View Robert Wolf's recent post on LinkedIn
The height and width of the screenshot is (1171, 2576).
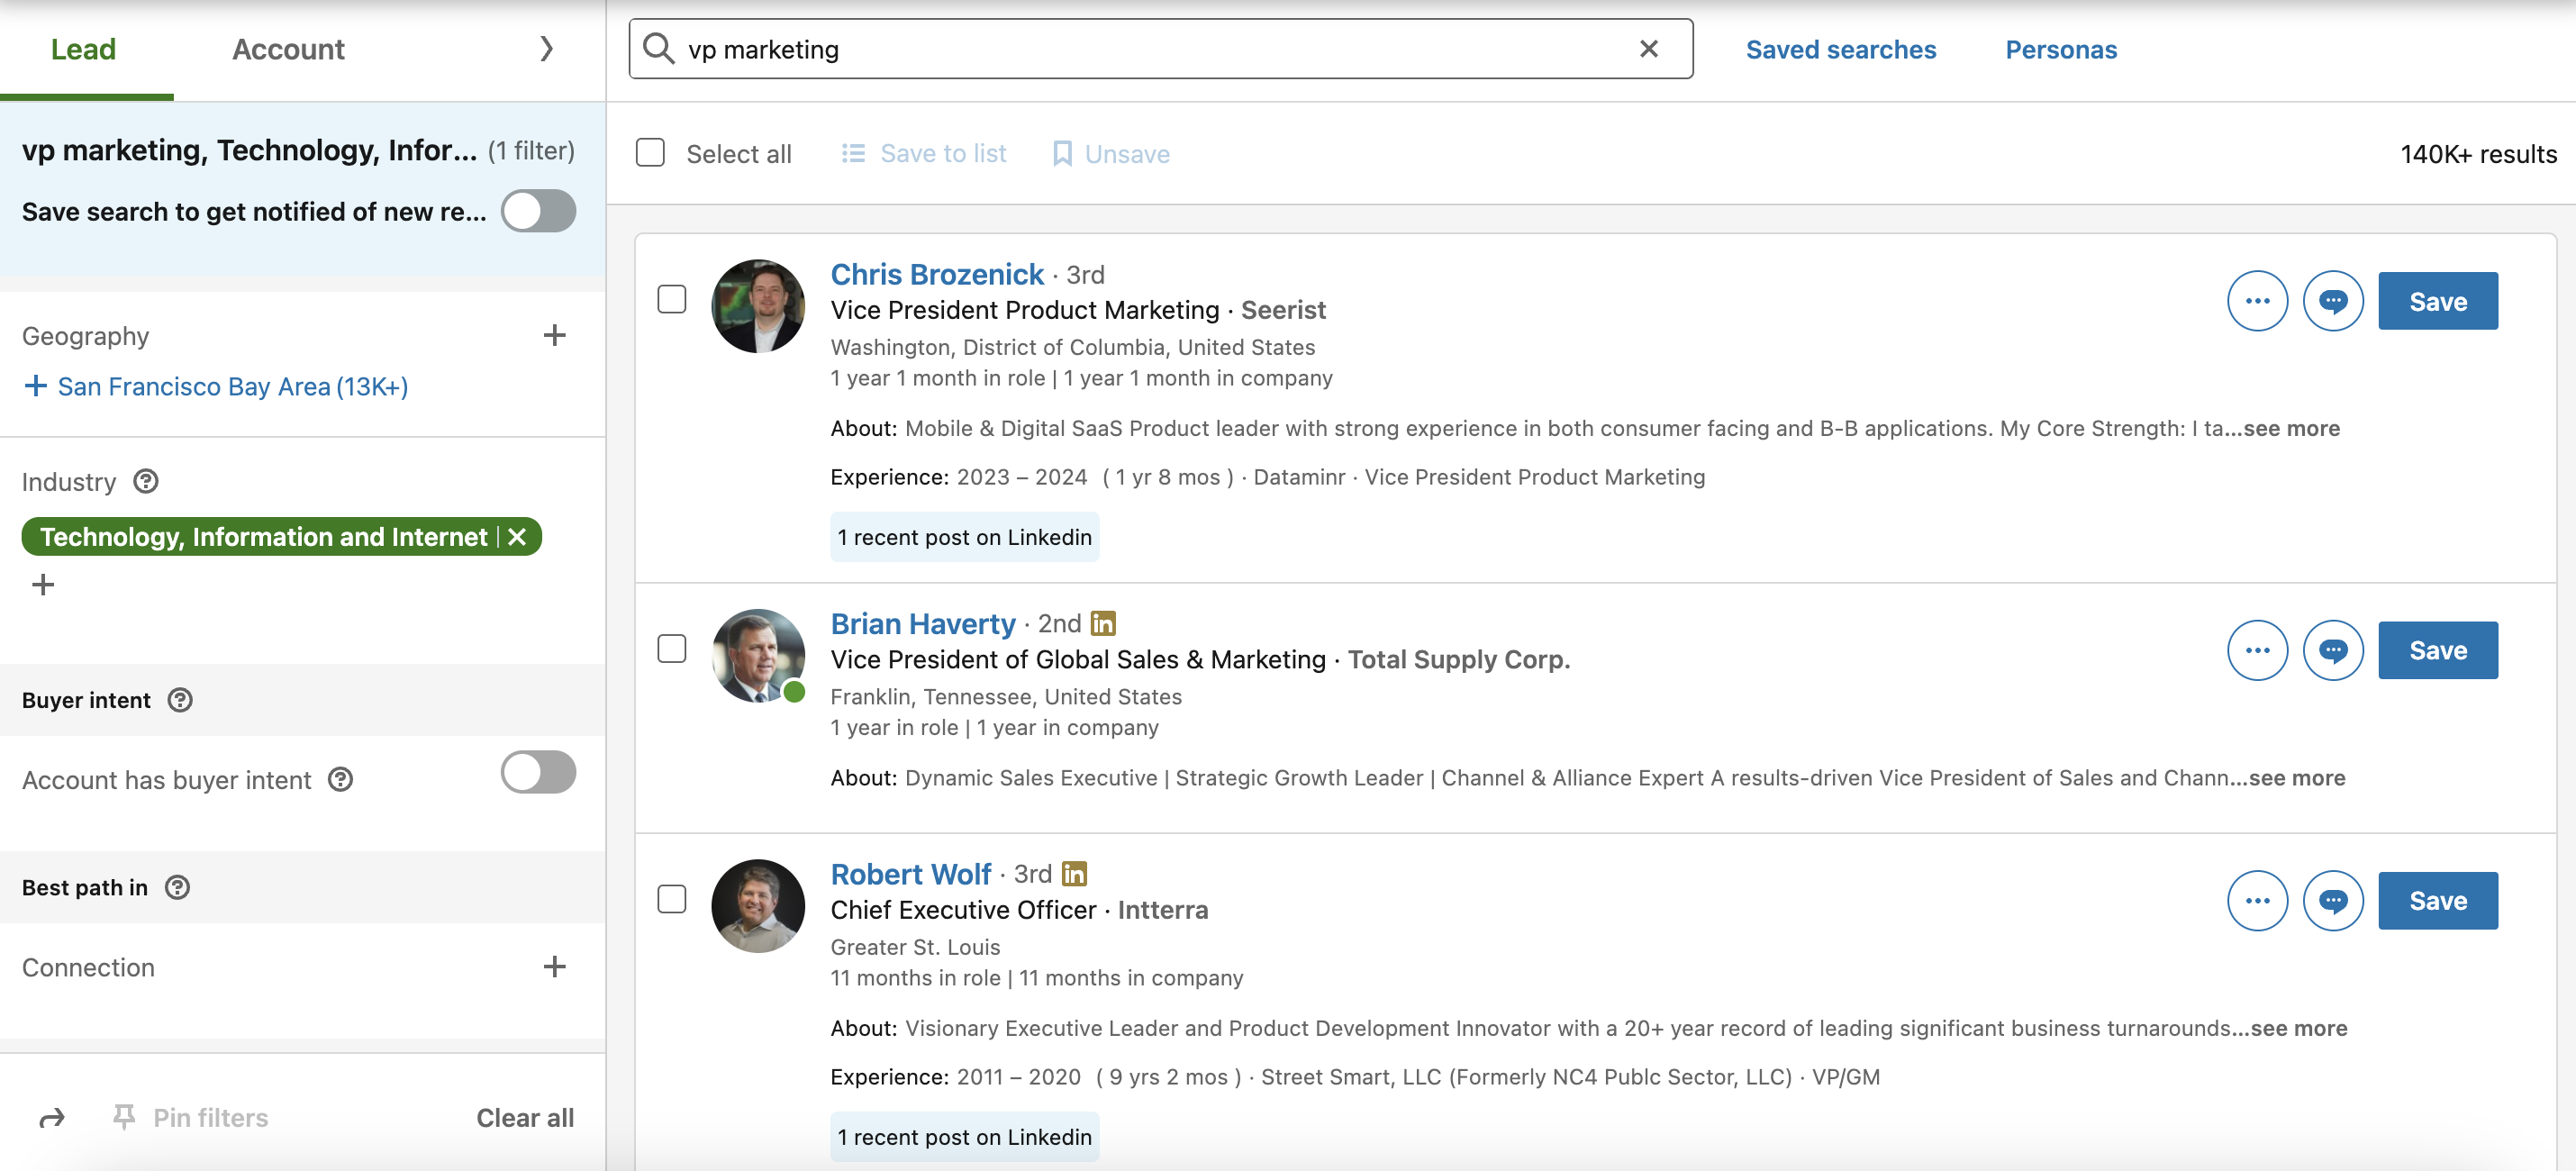965,1137
